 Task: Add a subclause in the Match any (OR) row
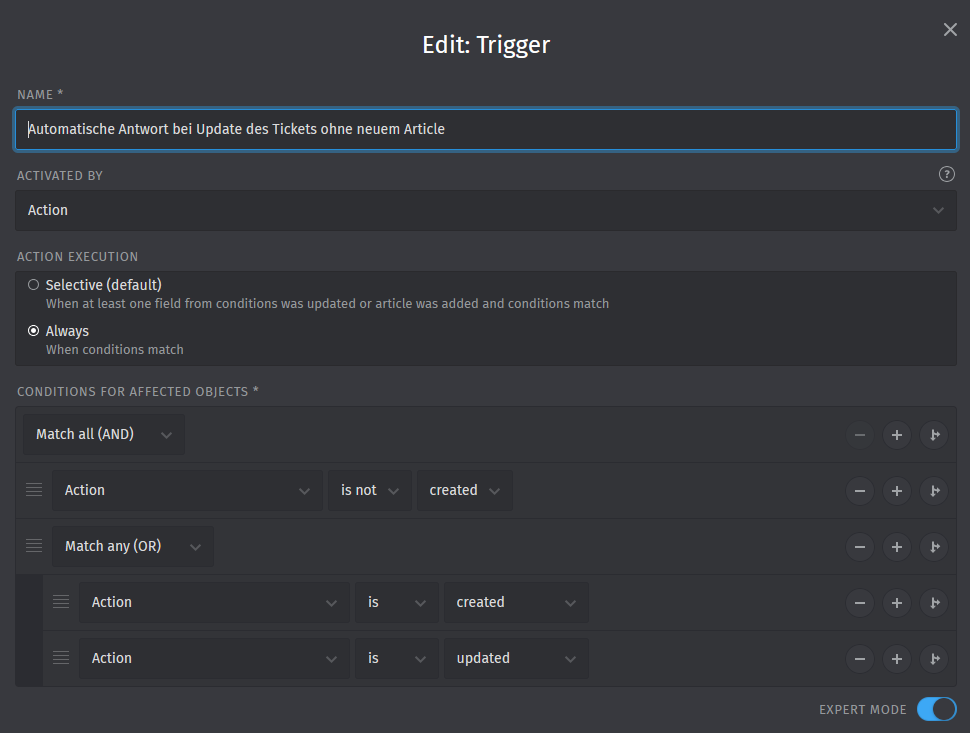click(x=934, y=547)
